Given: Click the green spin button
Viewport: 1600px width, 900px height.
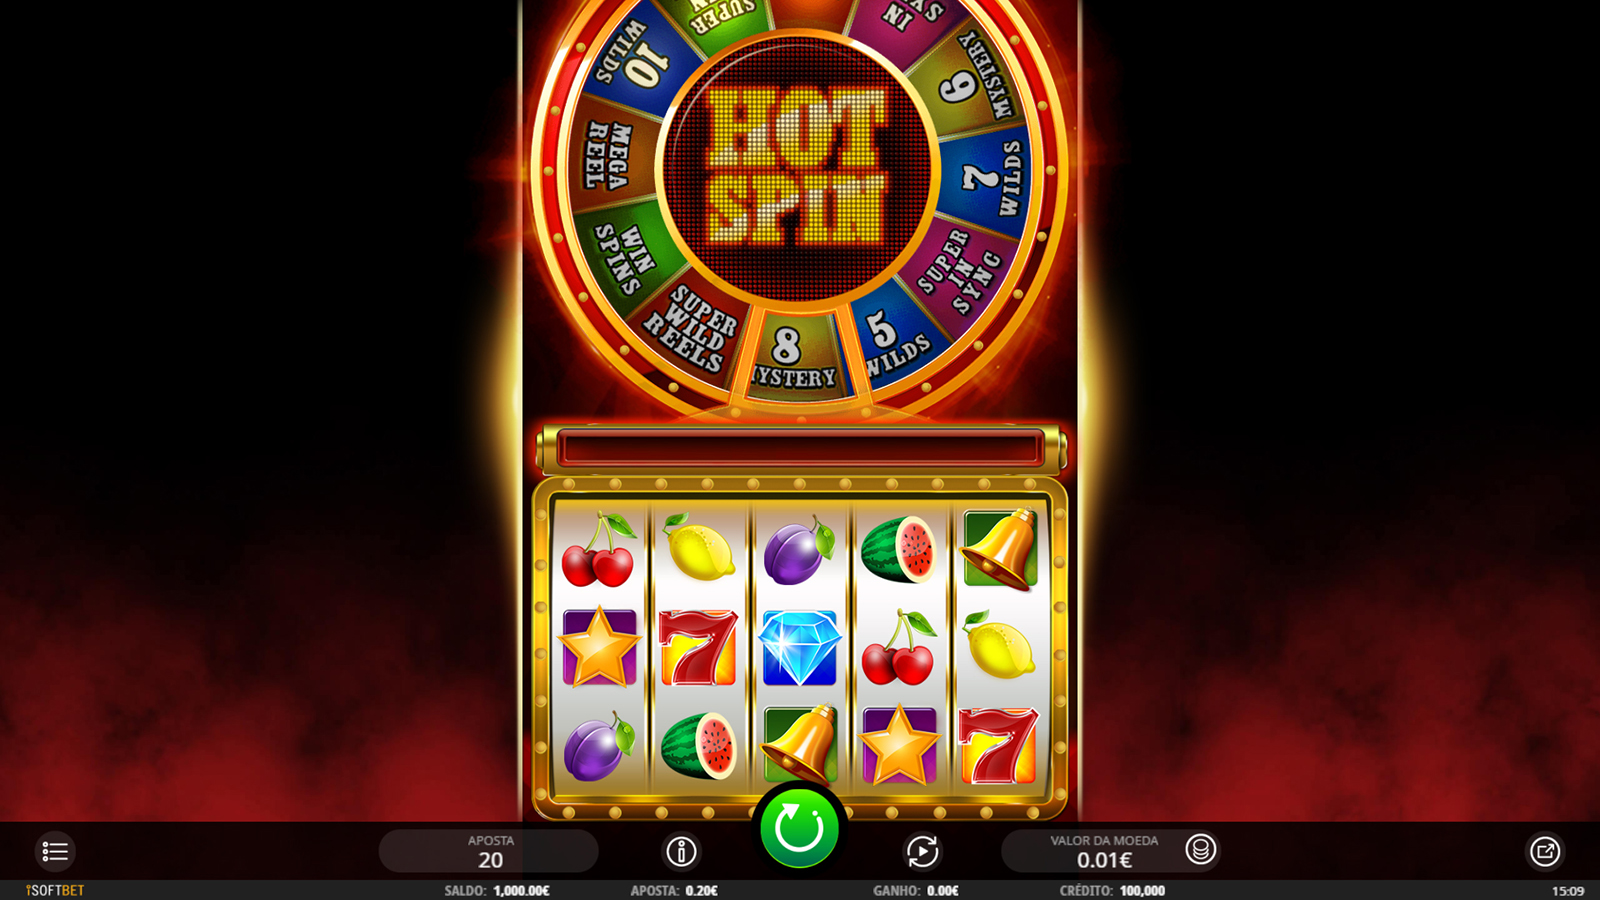Looking at the screenshot, I should (799, 829).
